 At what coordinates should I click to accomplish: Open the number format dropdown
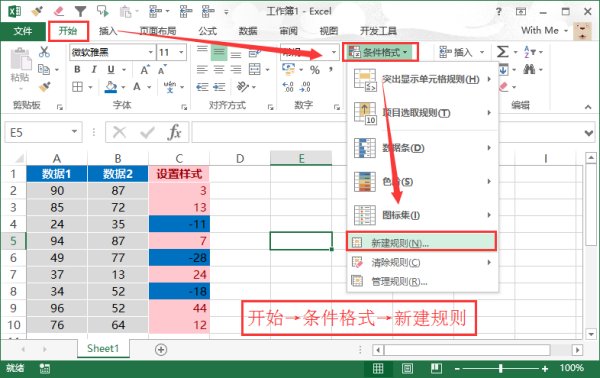coord(334,52)
